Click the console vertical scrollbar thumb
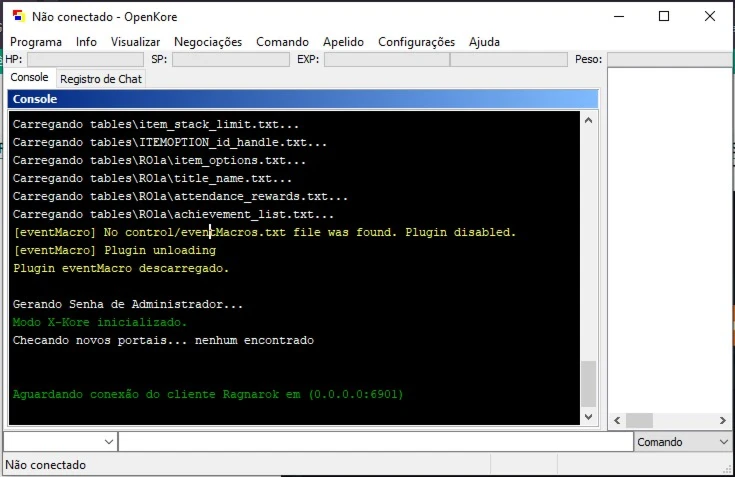The height and width of the screenshot is (477, 735). [x=589, y=383]
